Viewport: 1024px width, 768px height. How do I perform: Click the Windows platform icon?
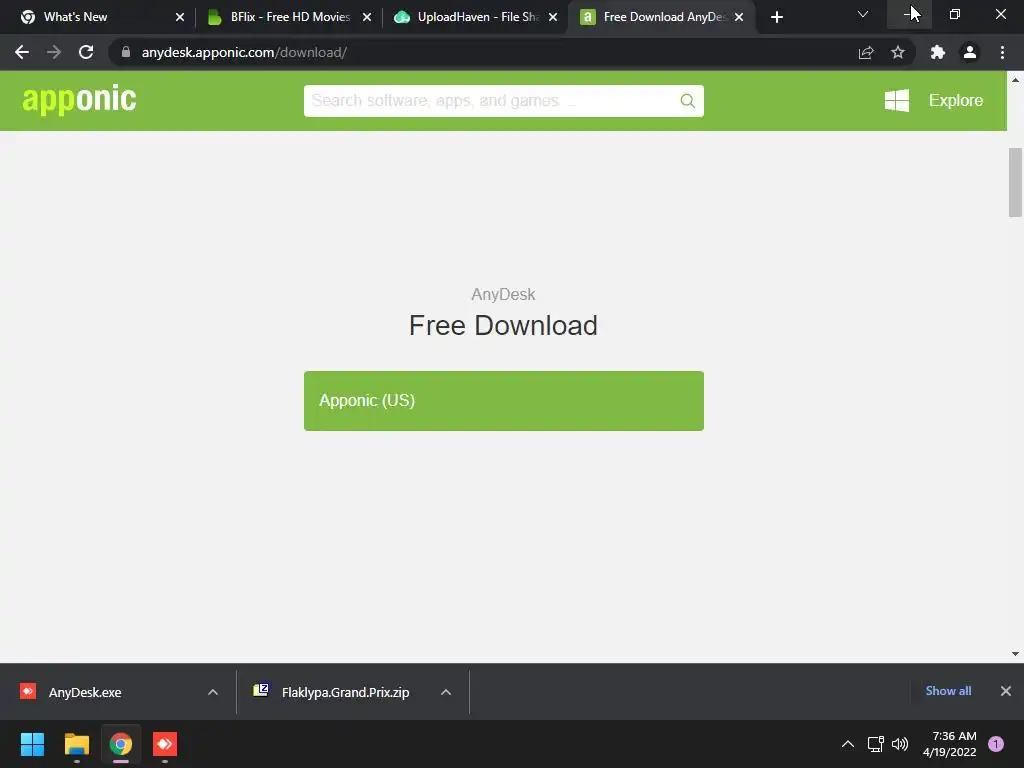897,101
